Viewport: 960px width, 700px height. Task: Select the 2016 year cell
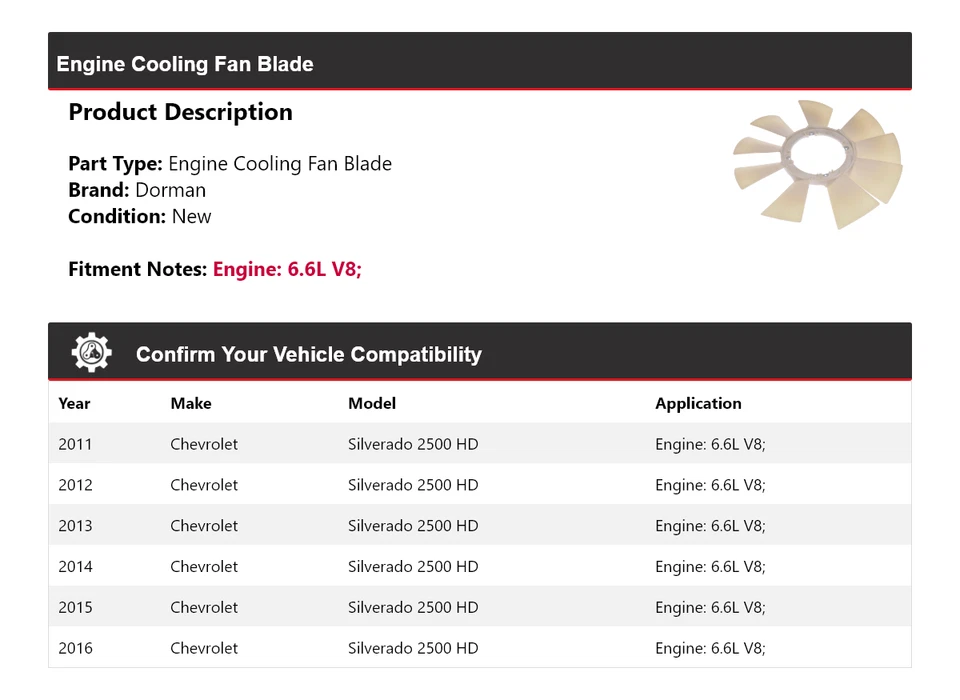coord(75,648)
